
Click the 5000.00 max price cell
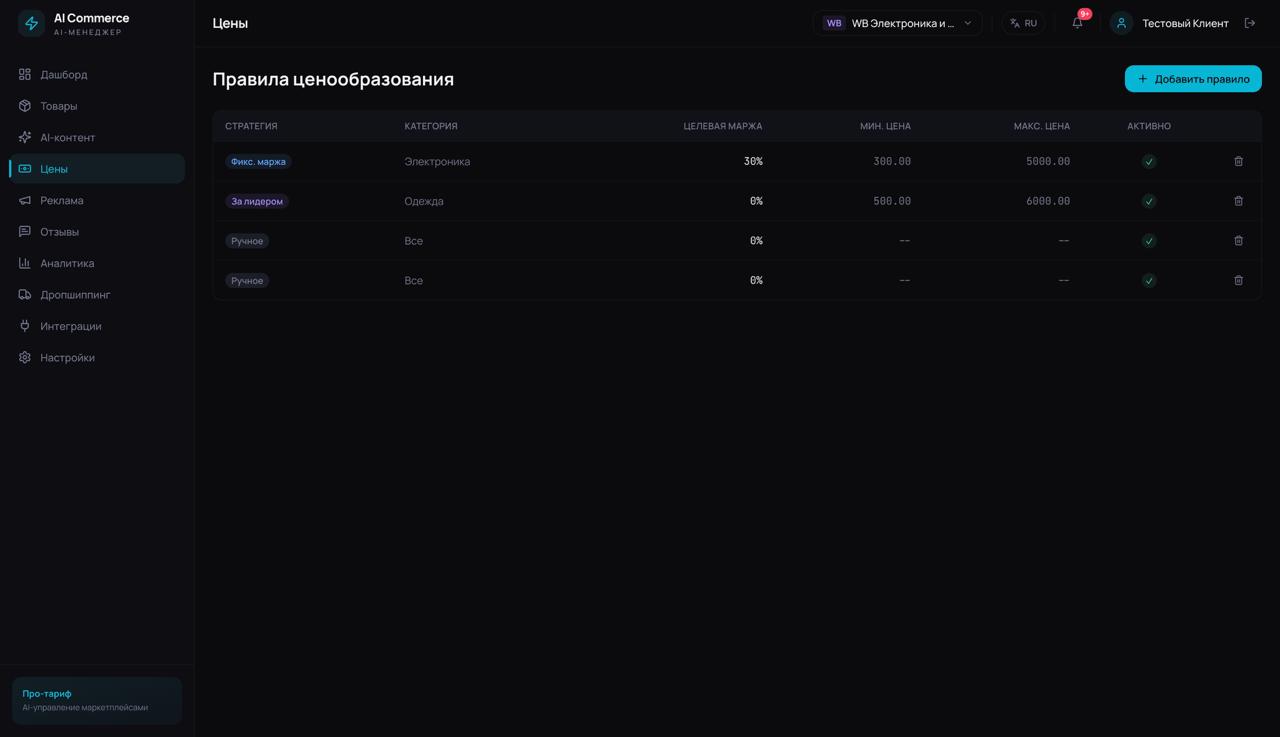tap(1047, 161)
